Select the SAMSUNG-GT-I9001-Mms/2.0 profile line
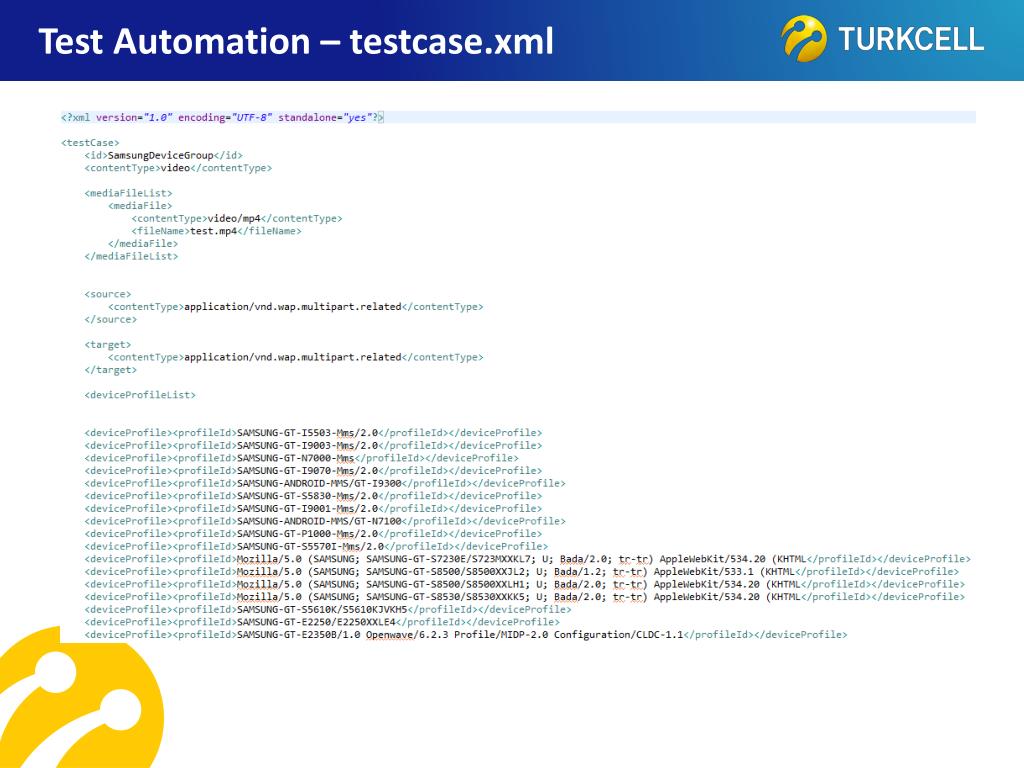Screen dimensions: 1024x768 [313, 509]
